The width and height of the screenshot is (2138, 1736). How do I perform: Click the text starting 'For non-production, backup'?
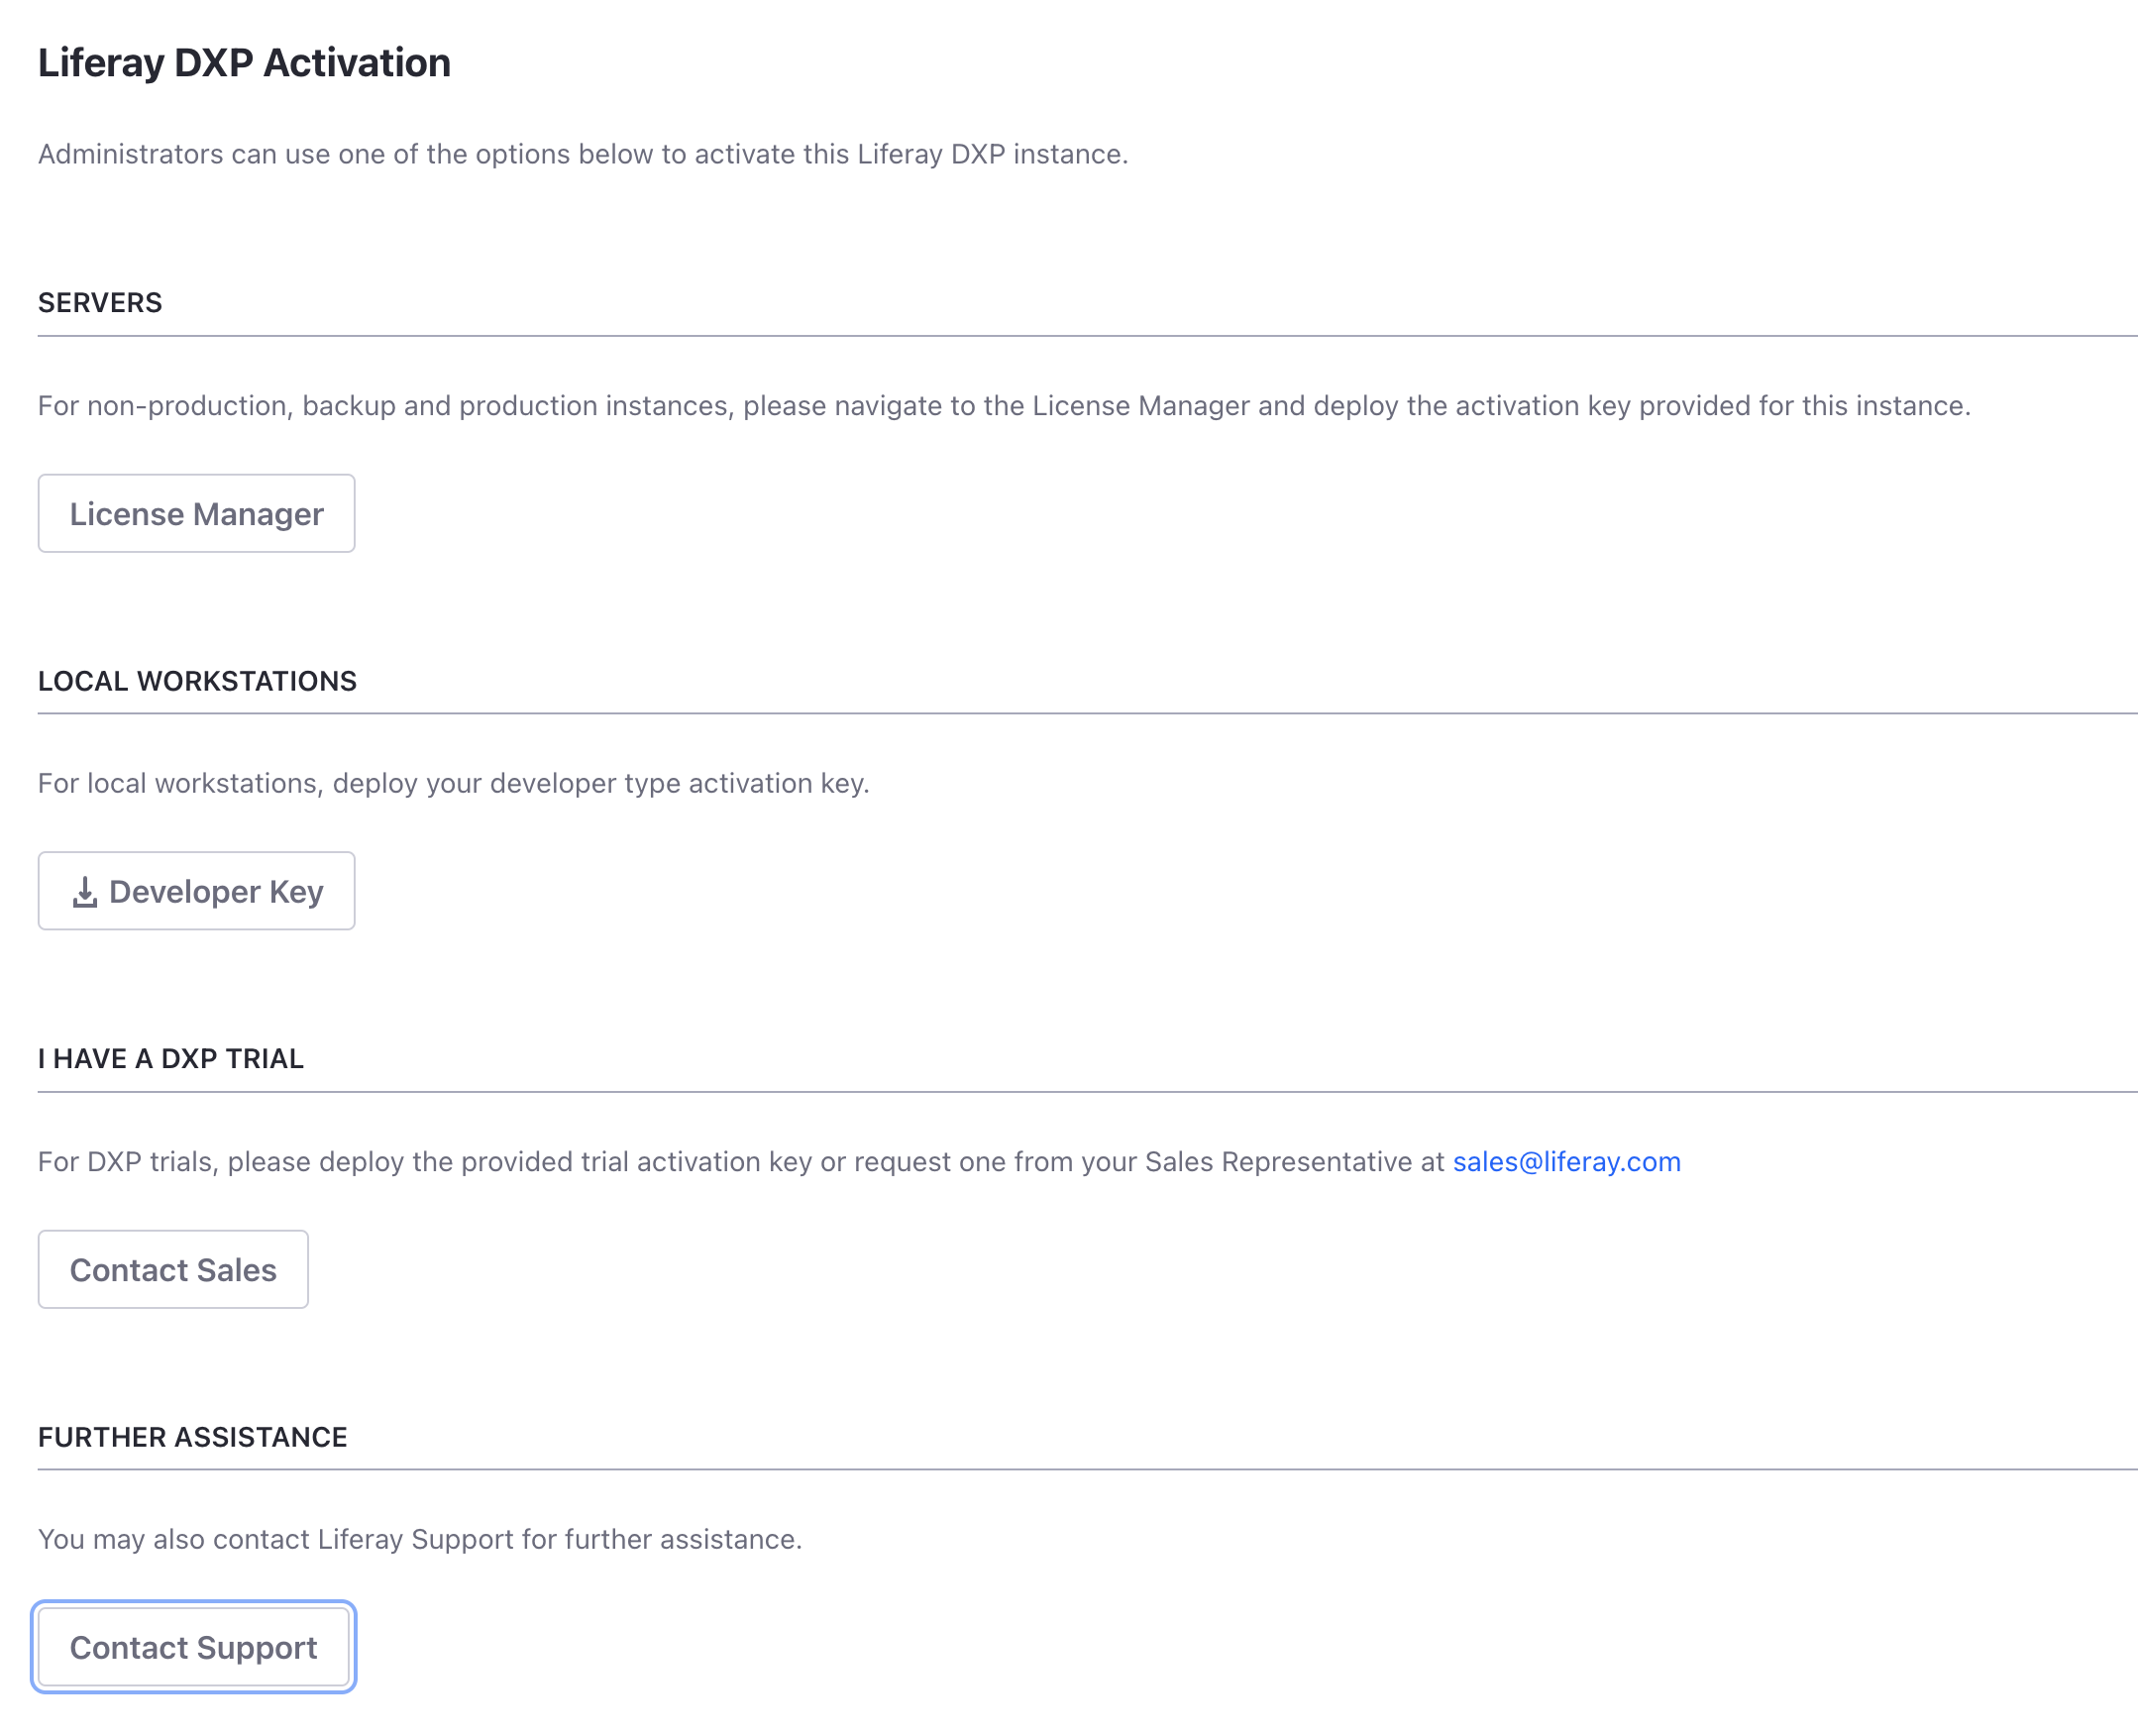tap(1004, 405)
